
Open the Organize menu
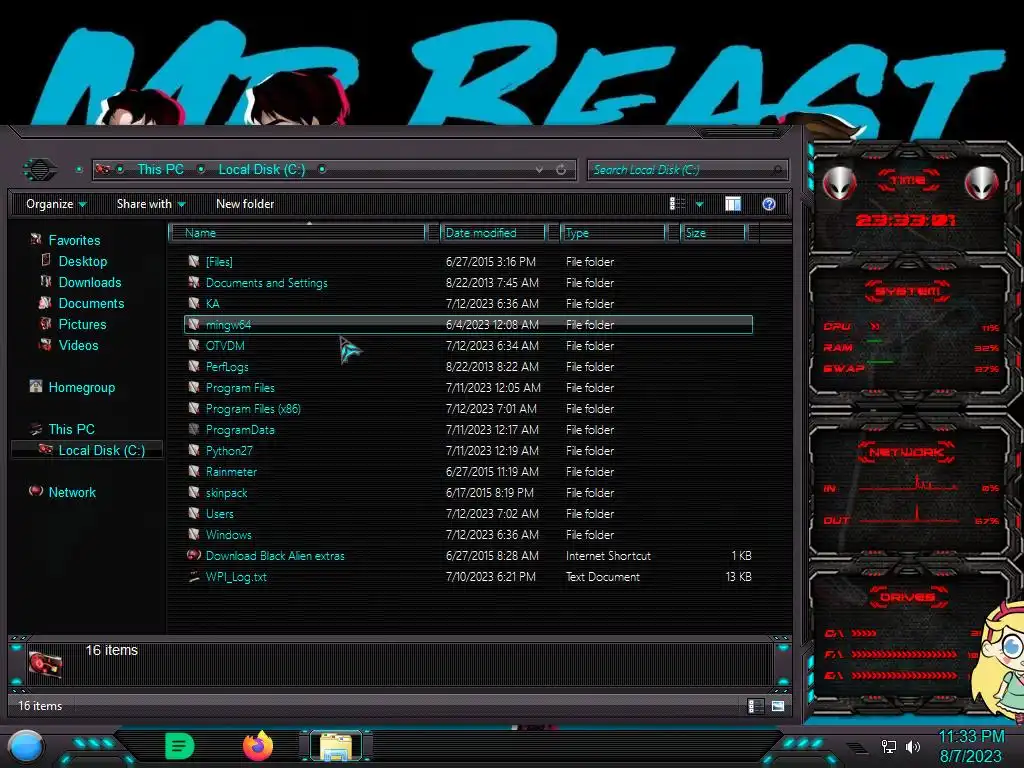(x=56, y=204)
